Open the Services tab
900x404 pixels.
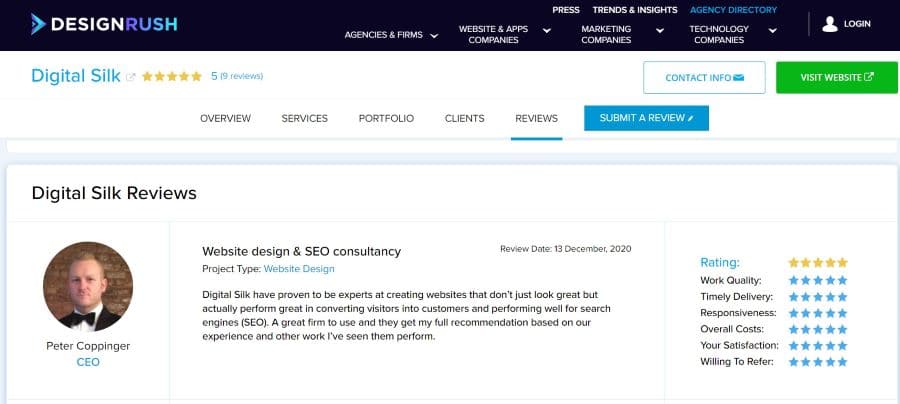pyautogui.click(x=305, y=118)
